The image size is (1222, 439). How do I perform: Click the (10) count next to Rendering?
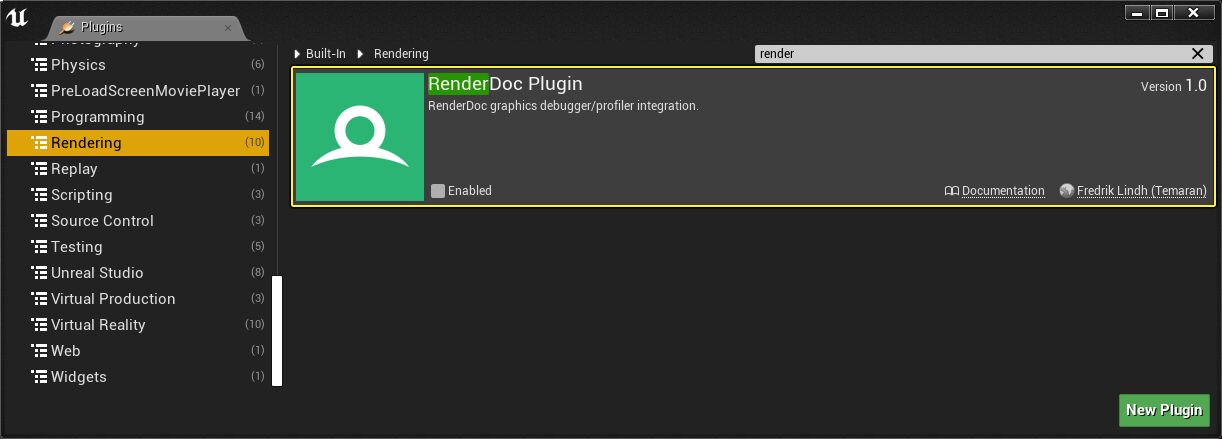click(x=254, y=143)
